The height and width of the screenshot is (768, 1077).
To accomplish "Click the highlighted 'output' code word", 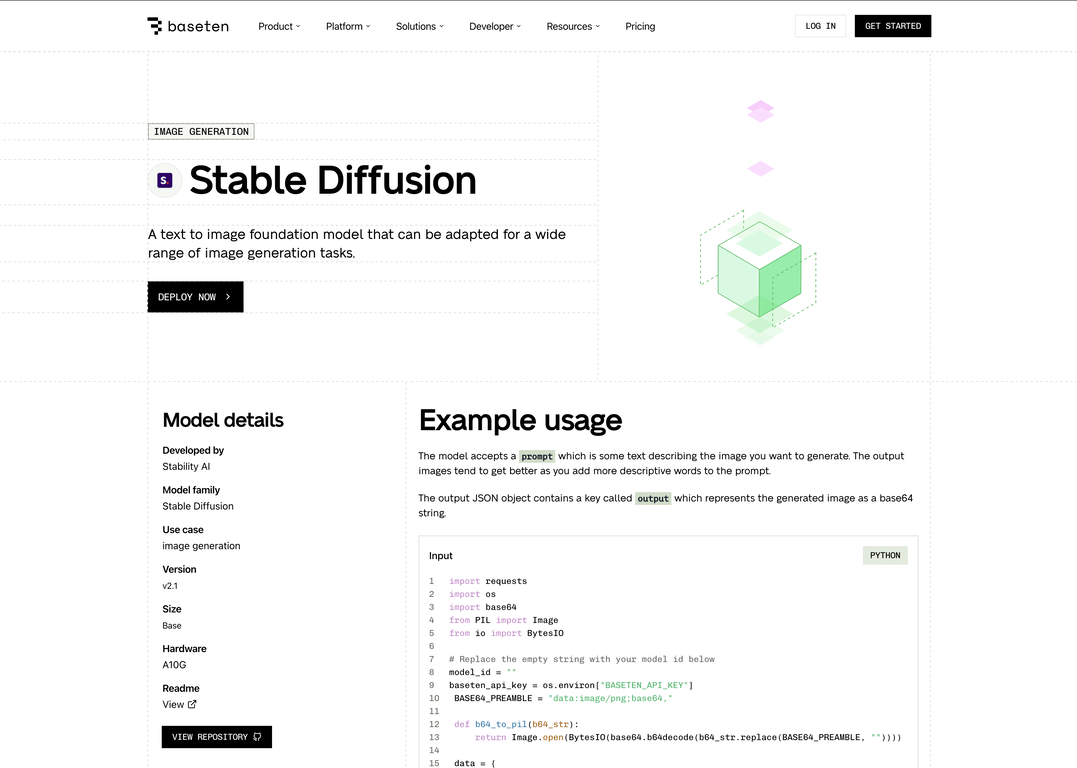I will point(653,499).
